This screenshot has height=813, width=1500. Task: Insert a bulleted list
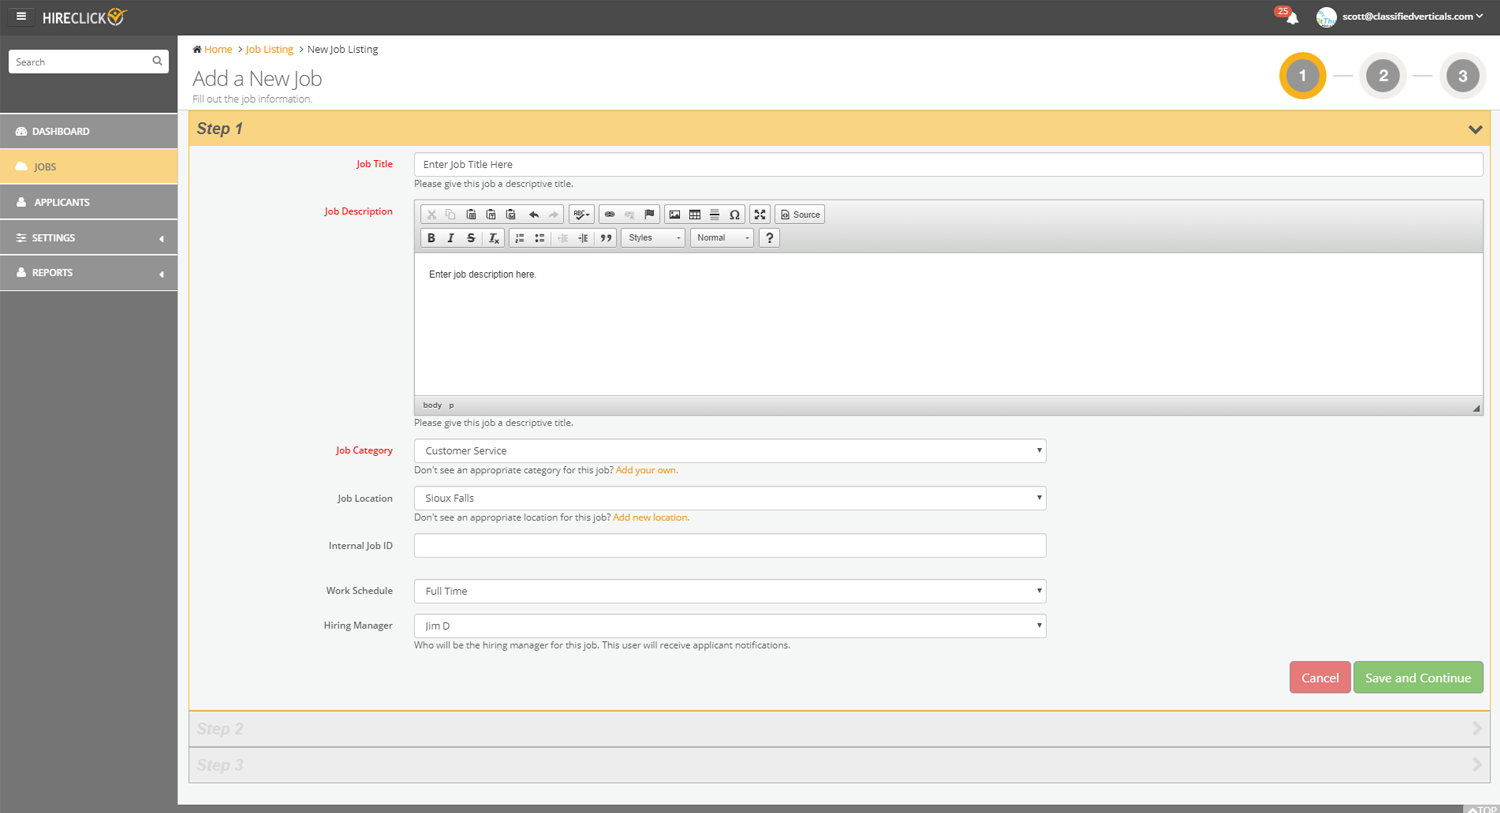(x=539, y=238)
